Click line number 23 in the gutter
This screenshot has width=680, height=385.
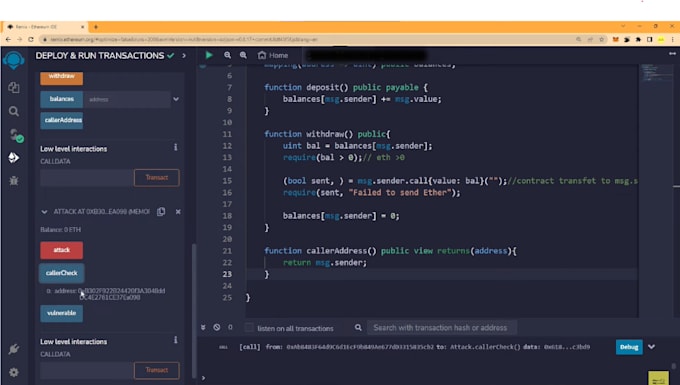(227, 274)
